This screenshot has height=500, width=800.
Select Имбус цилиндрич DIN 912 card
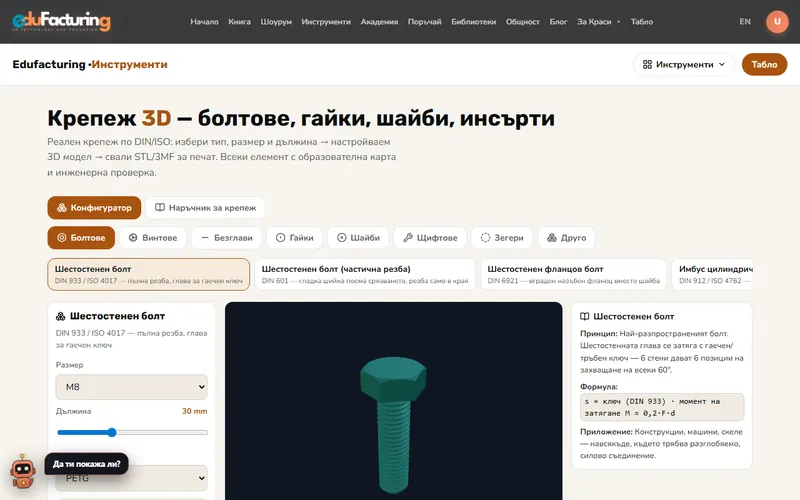click(712, 274)
